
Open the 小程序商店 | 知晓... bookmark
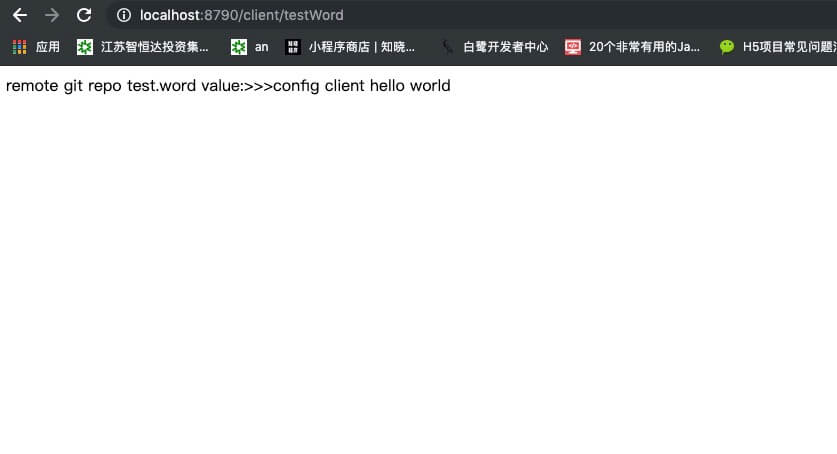[350, 47]
